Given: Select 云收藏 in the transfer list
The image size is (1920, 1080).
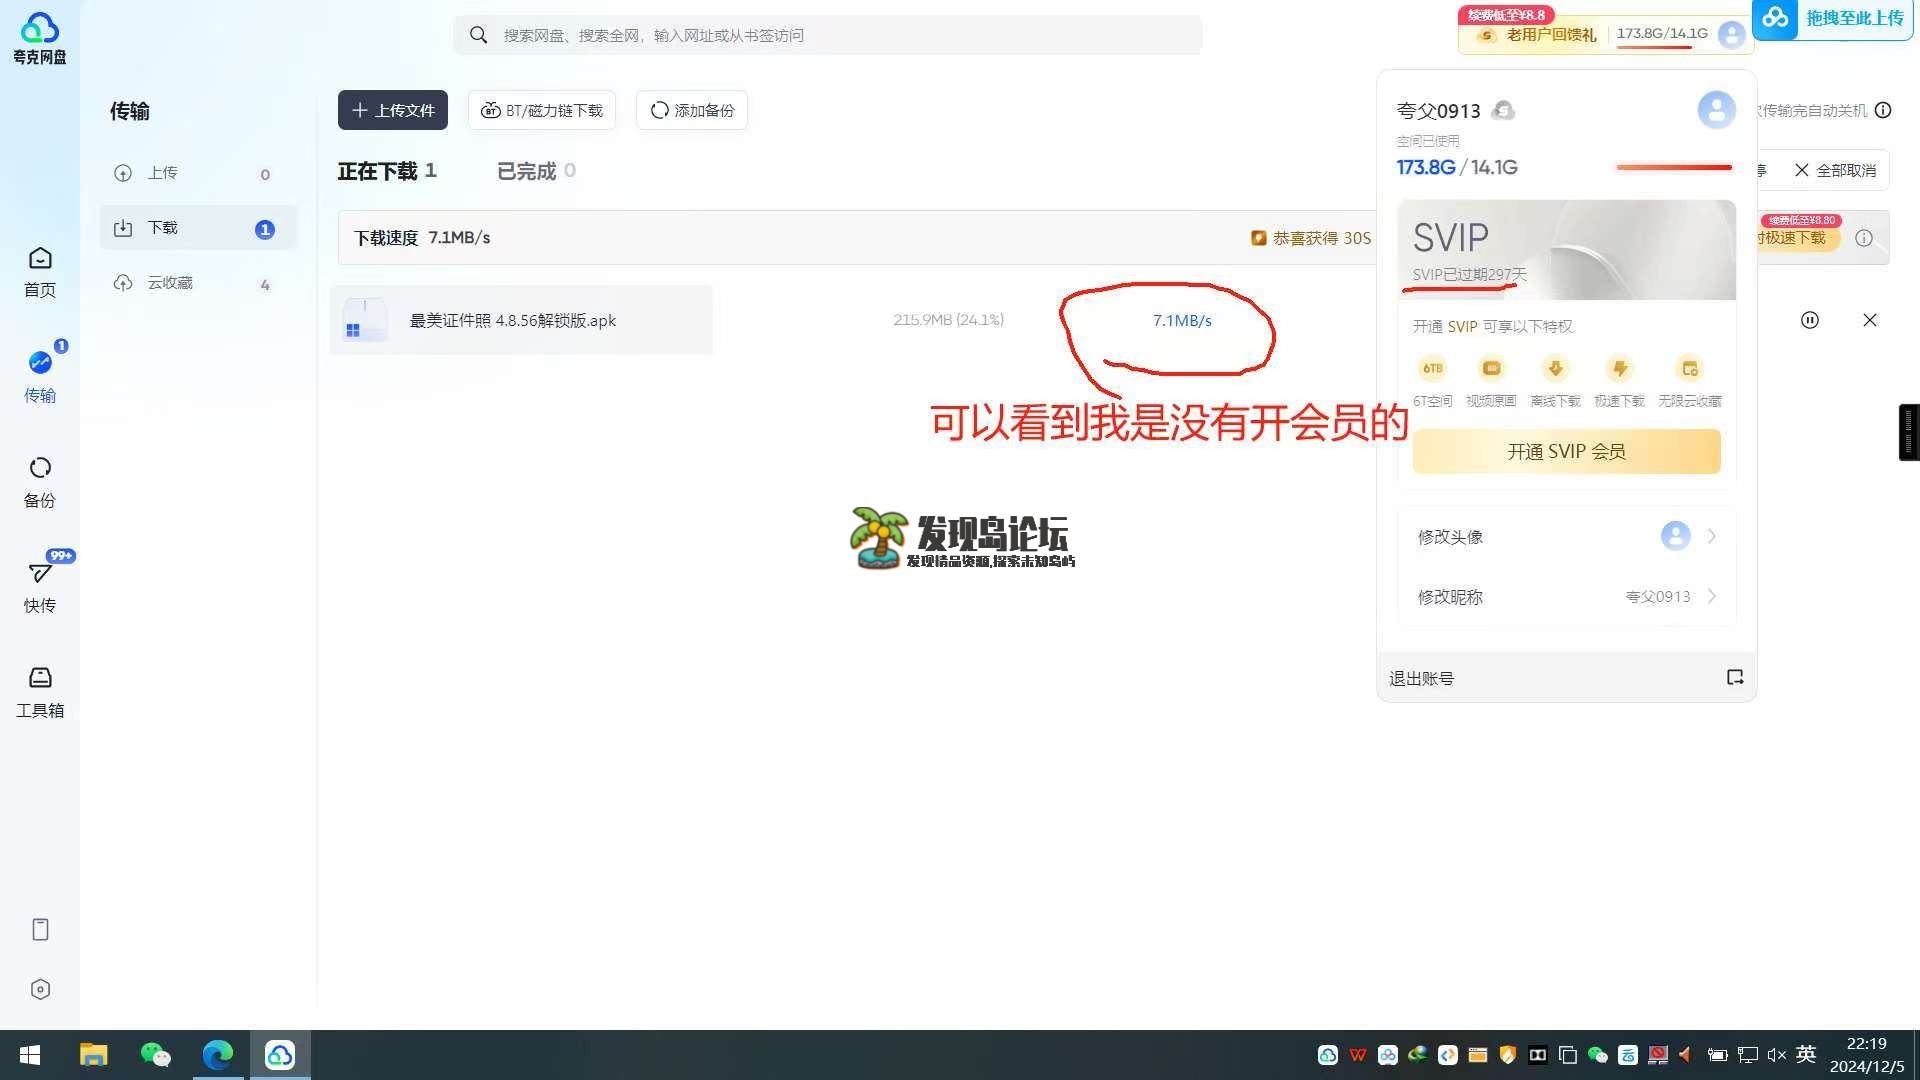Looking at the screenshot, I should click(x=199, y=283).
